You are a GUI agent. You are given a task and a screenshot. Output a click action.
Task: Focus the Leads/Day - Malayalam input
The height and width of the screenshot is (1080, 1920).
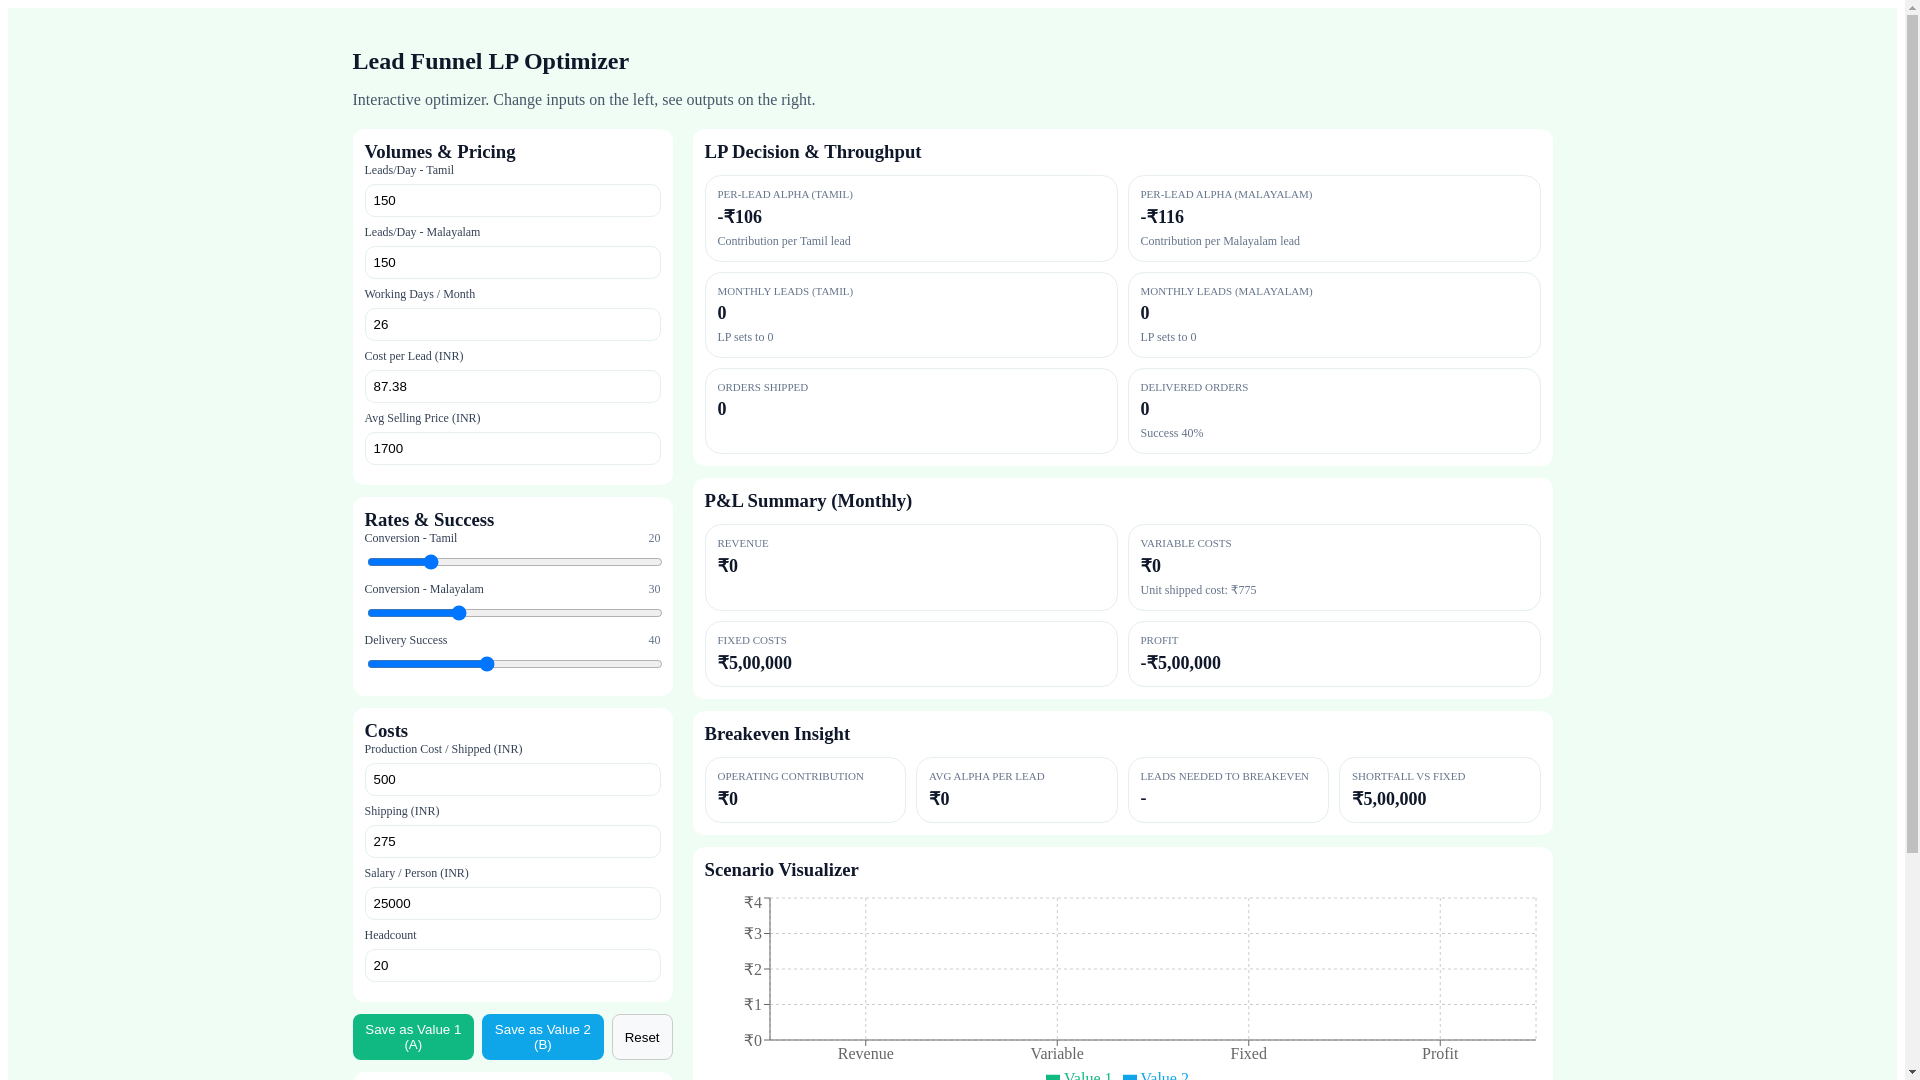pyautogui.click(x=512, y=262)
